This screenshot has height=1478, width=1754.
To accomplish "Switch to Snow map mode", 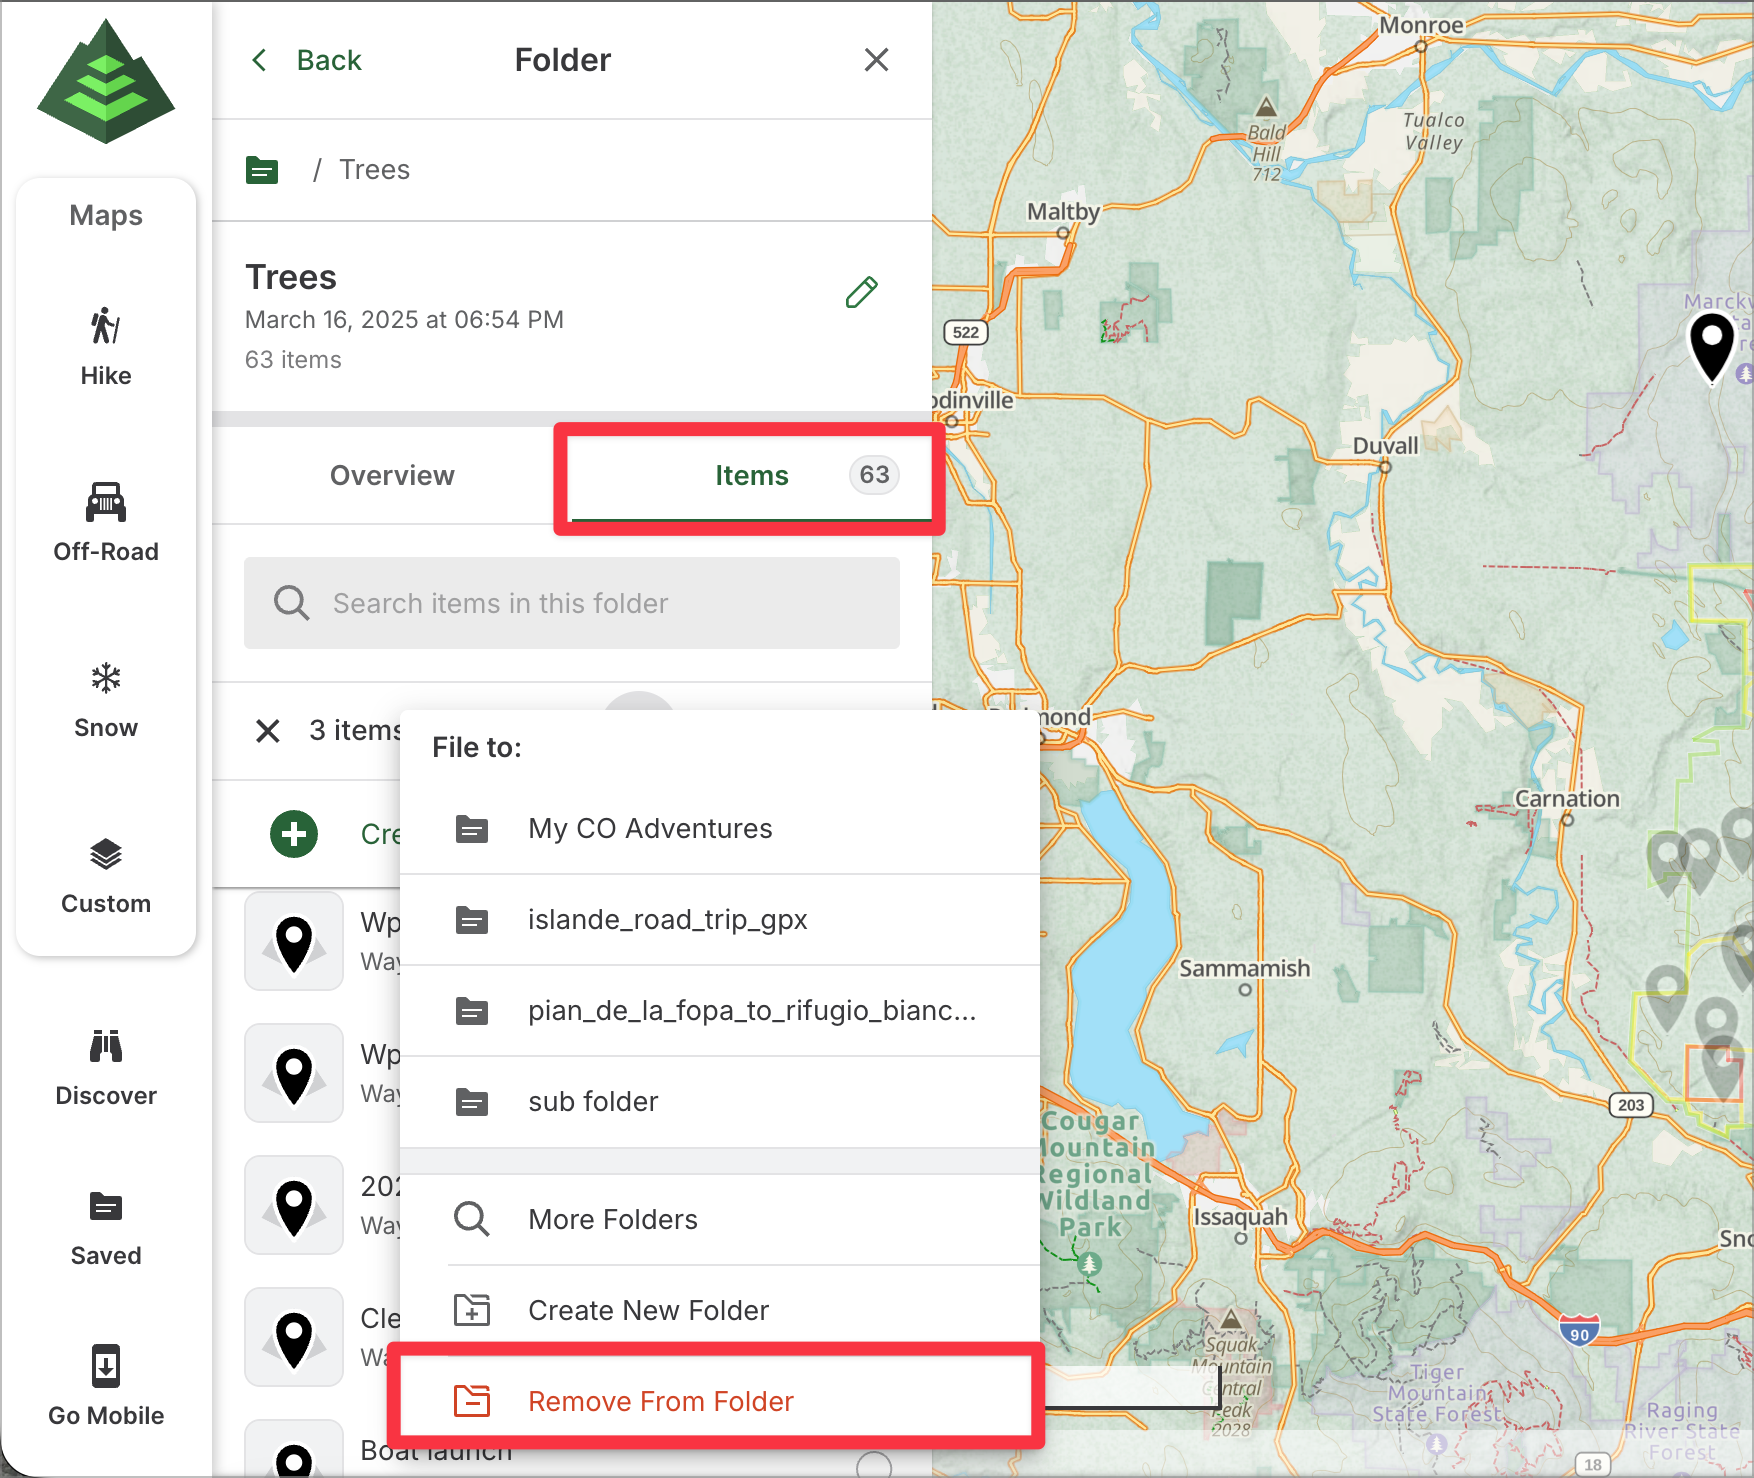I will tap(105, 698).
